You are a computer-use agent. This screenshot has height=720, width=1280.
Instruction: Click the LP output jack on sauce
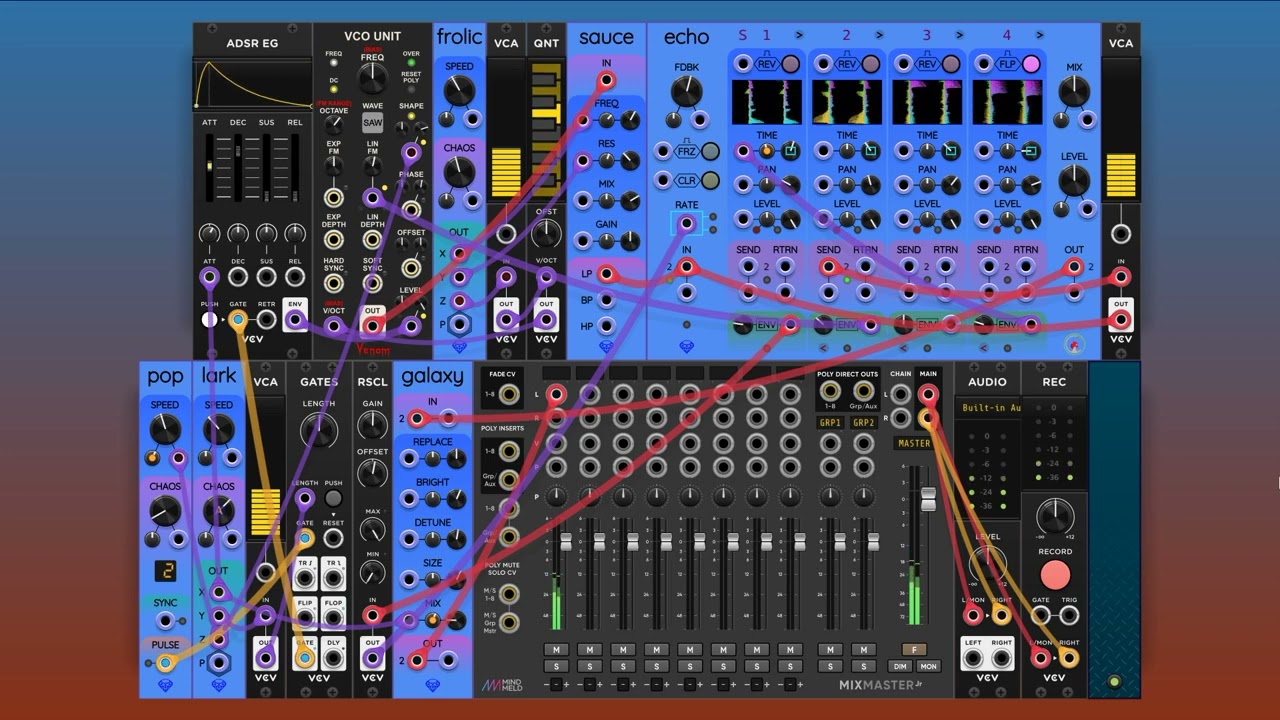point(606,274)
